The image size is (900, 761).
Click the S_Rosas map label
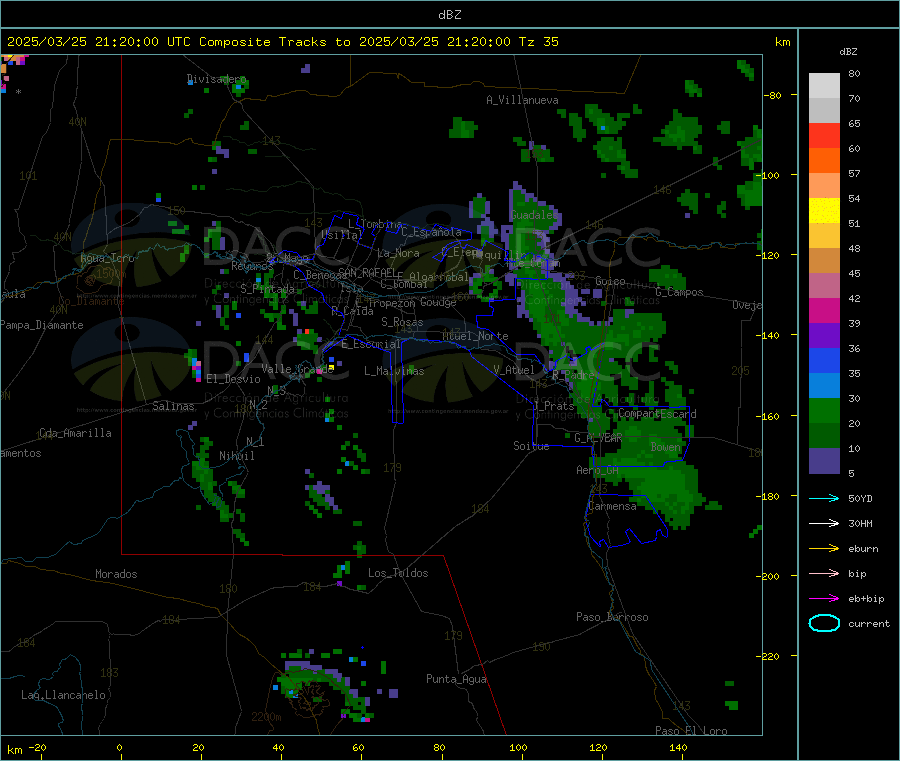402,322
